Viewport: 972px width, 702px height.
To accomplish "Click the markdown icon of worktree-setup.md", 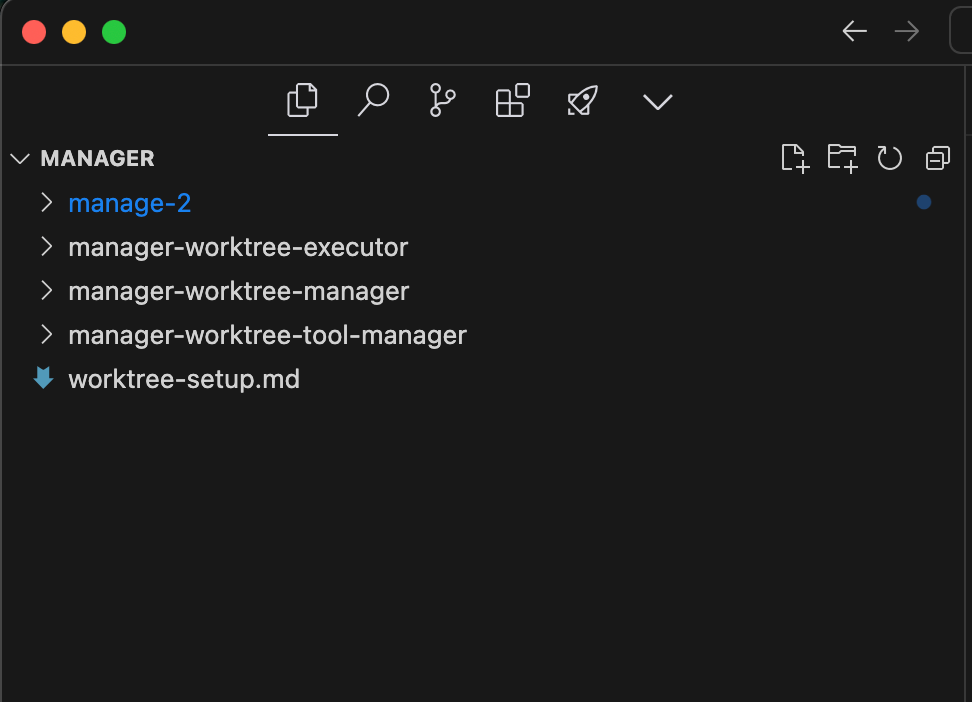I will pos(43,378).
